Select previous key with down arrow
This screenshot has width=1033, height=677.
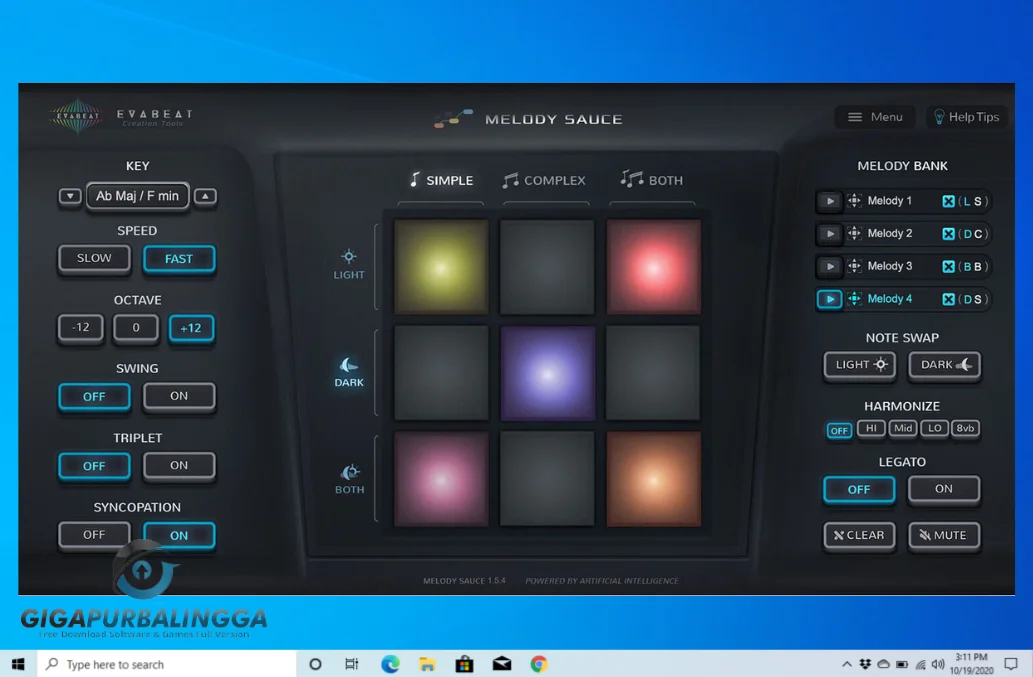[x=70, y=196]
